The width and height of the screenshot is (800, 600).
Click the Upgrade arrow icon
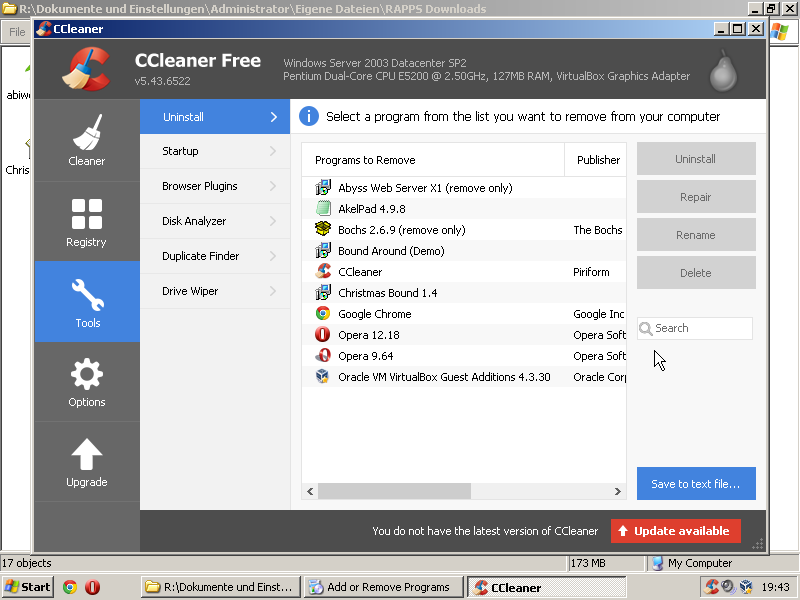(x=87, y=455)
